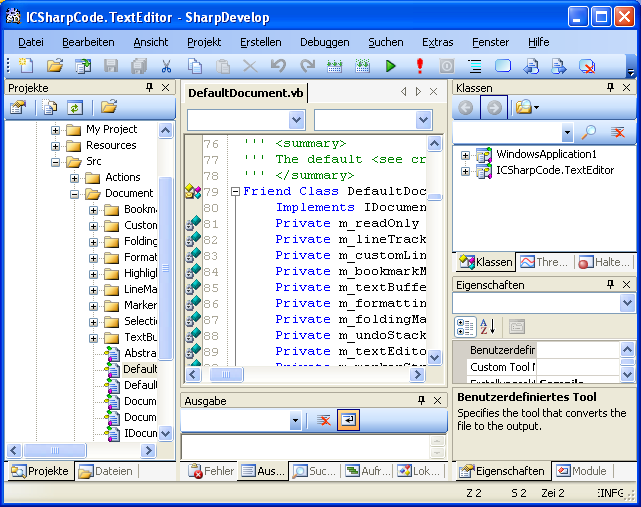The width and height of the screenshot is (641, 507).
Task: Click the back arrow in Klassen panel
Action: 466,108
